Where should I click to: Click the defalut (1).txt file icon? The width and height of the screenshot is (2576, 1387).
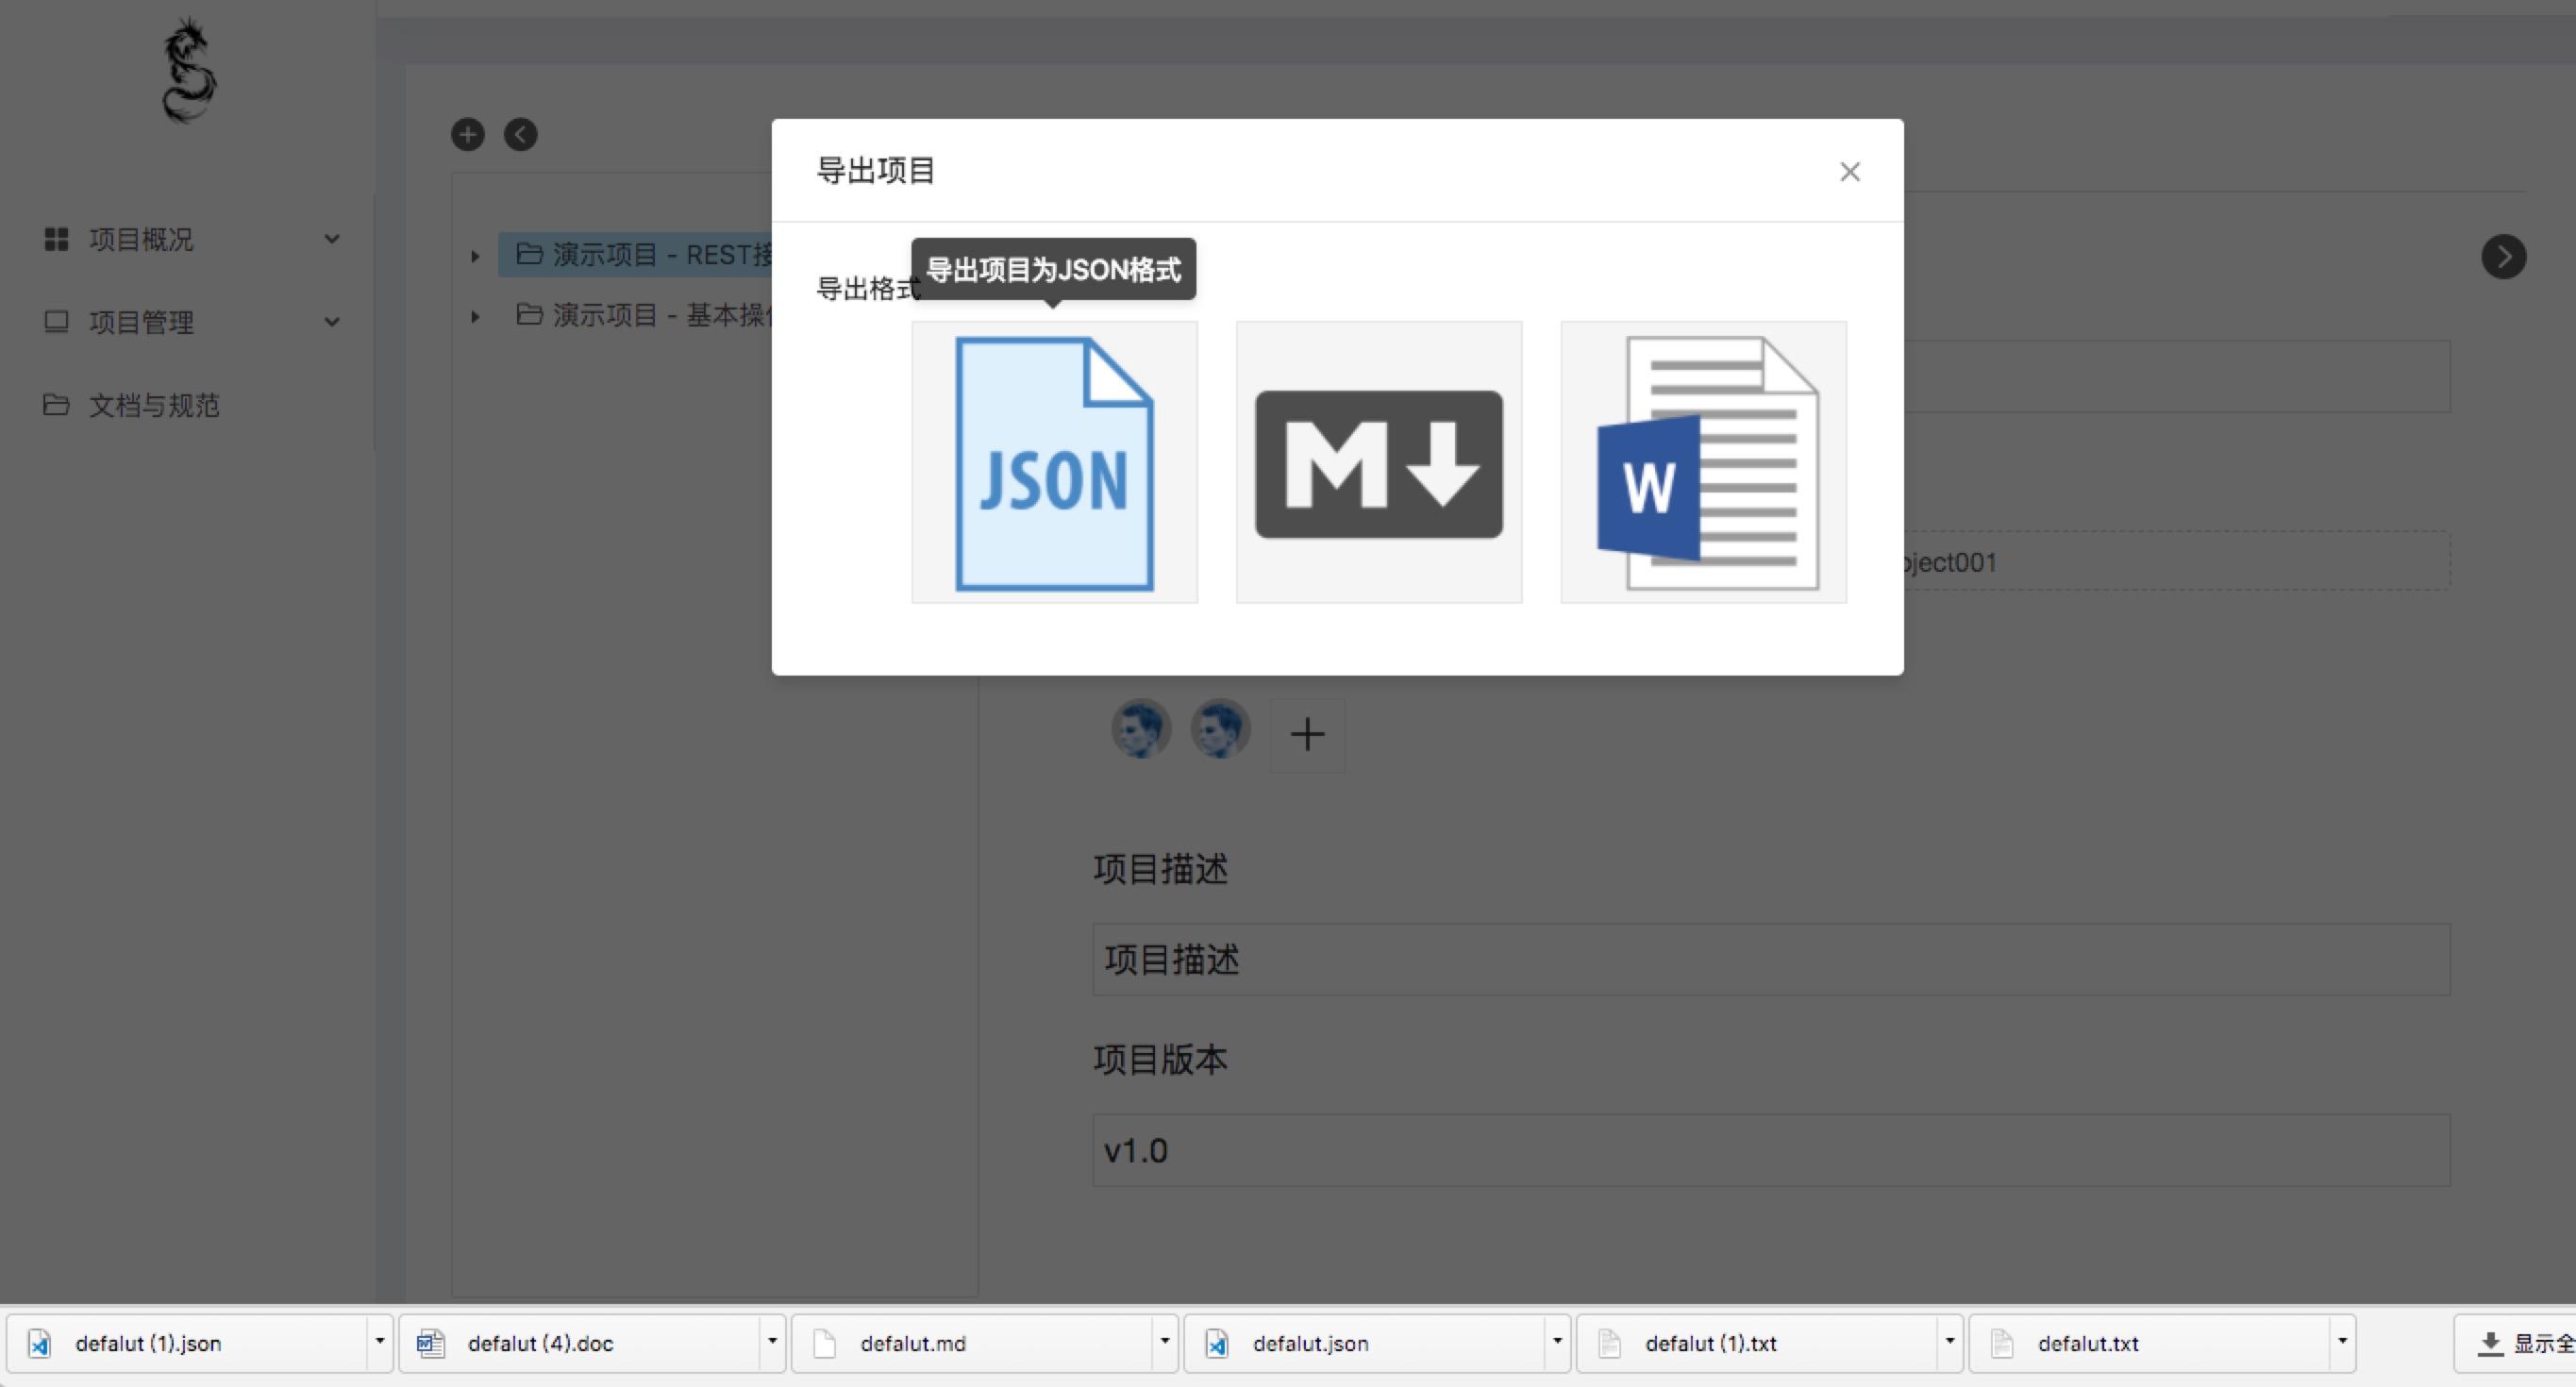[1609, 1343]
